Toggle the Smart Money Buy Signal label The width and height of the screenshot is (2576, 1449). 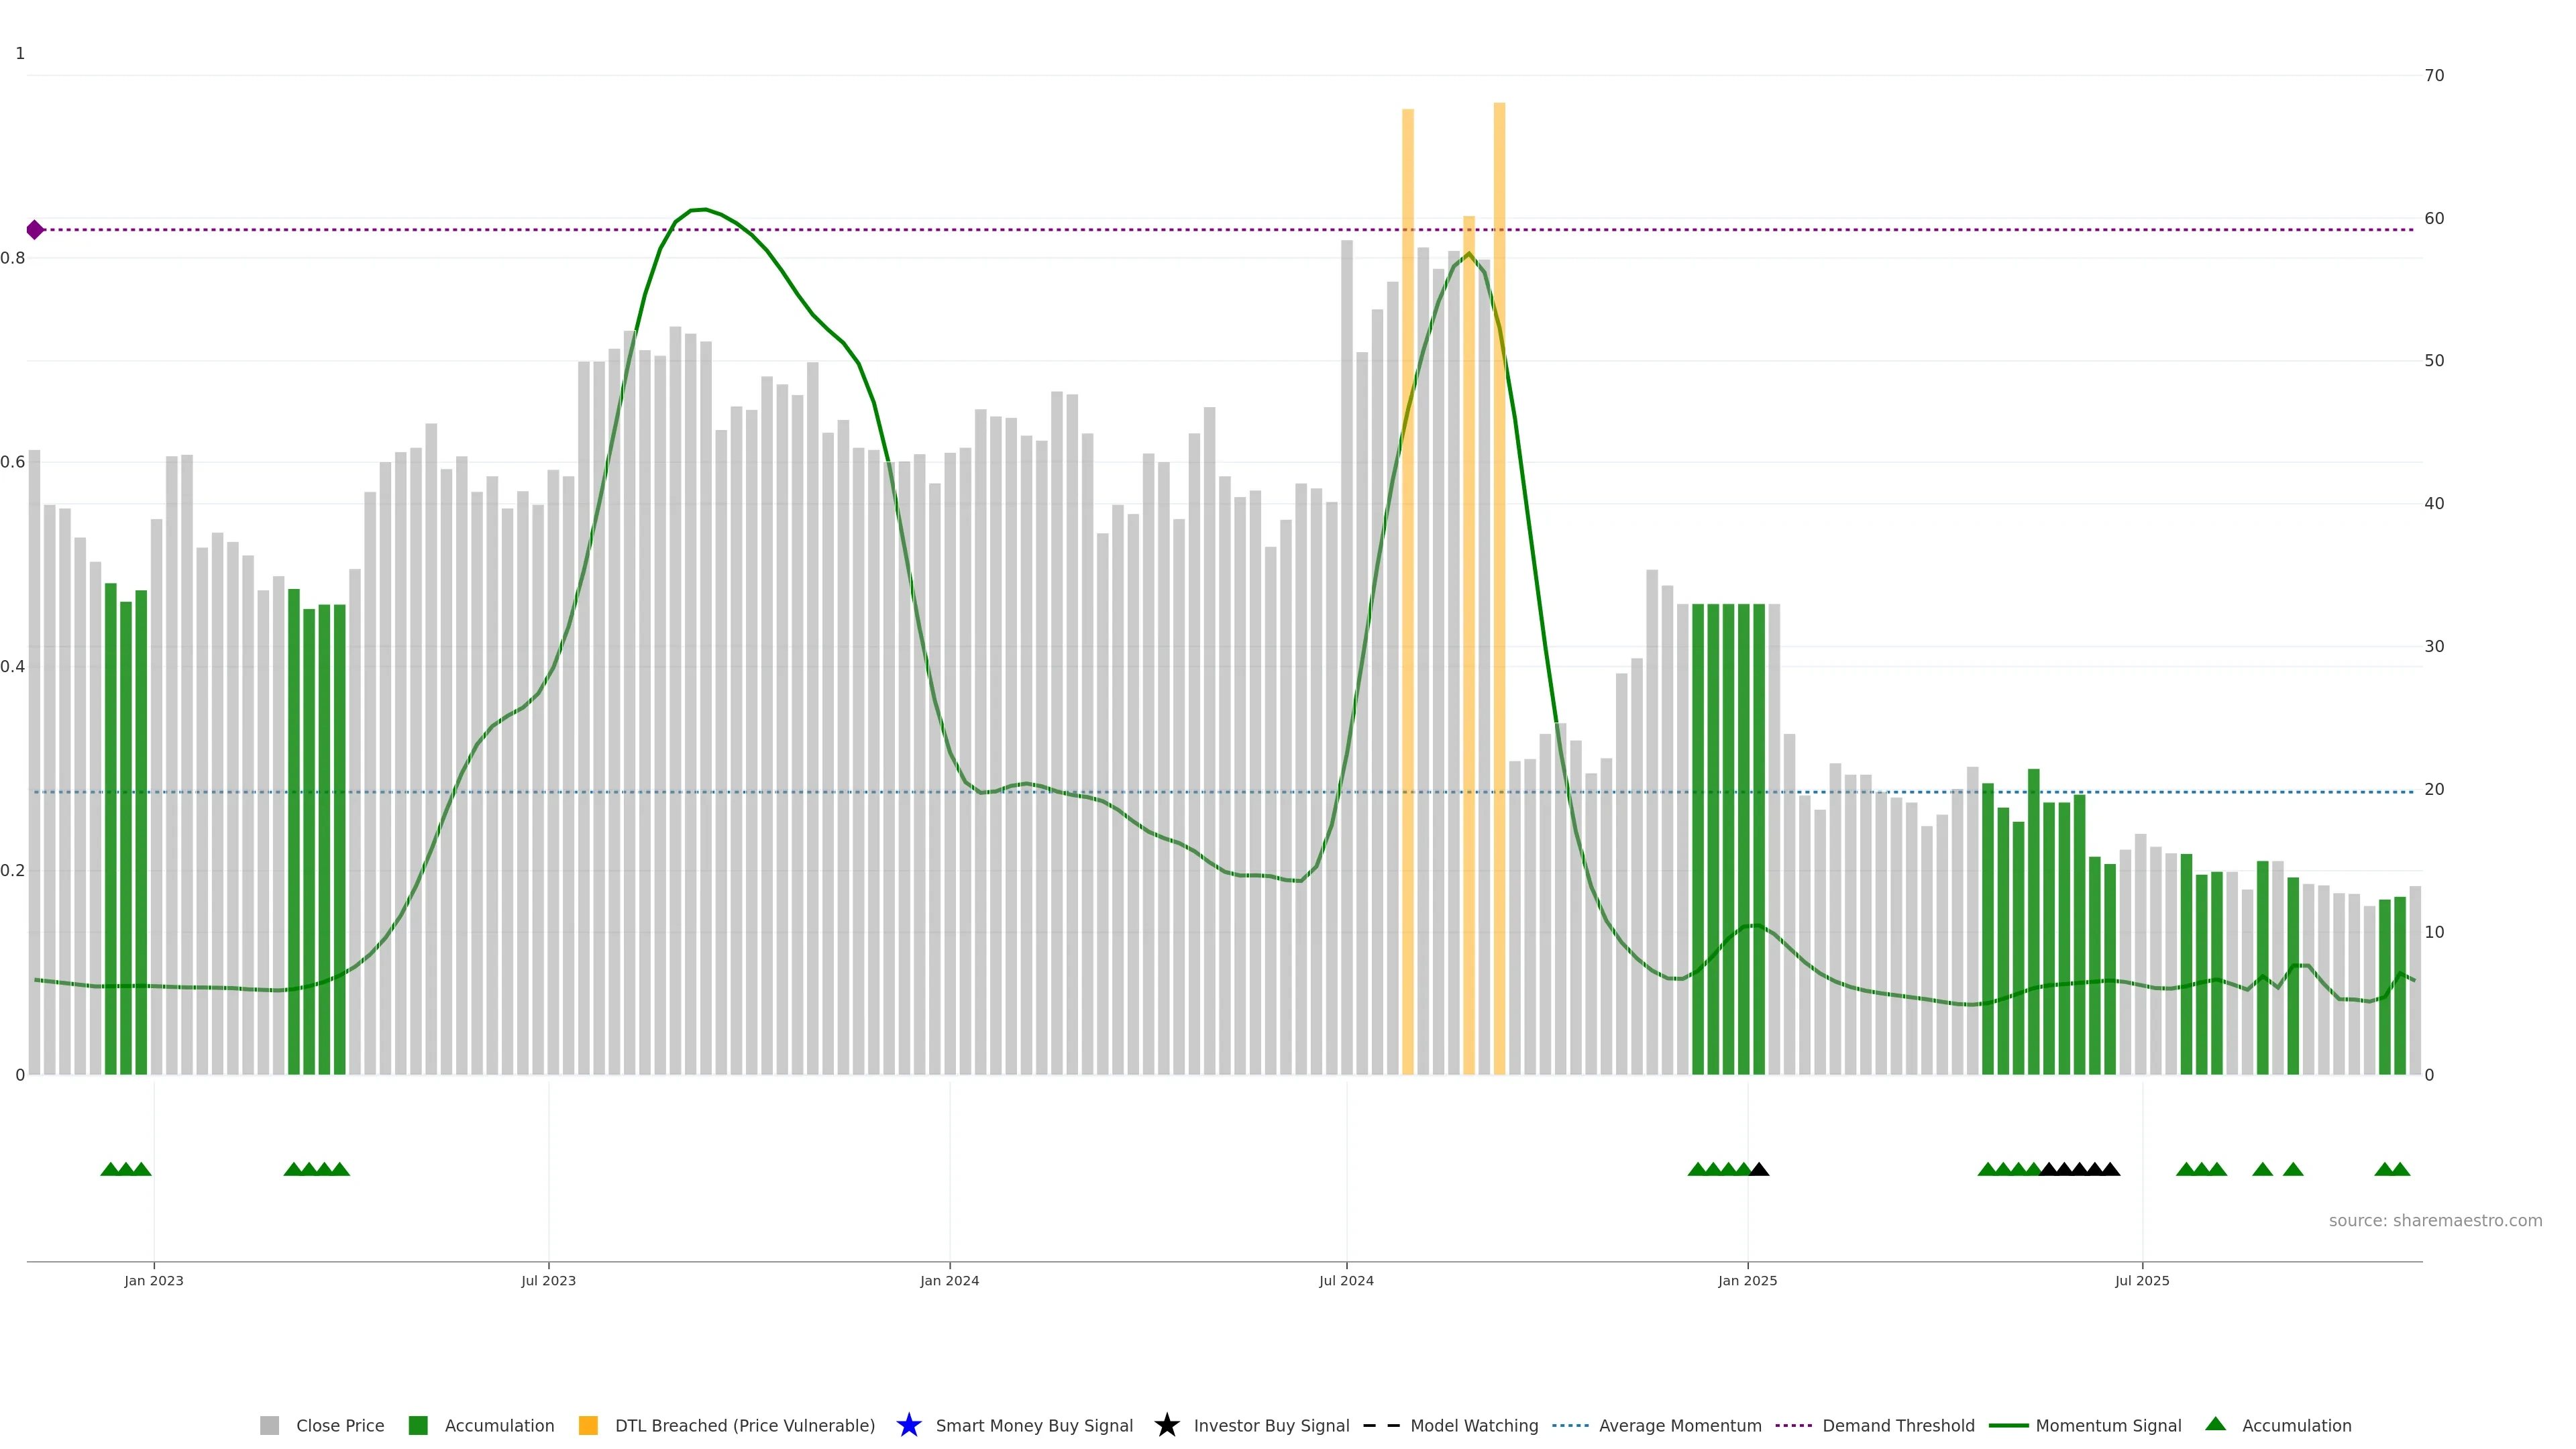tap(1034, 1425)
